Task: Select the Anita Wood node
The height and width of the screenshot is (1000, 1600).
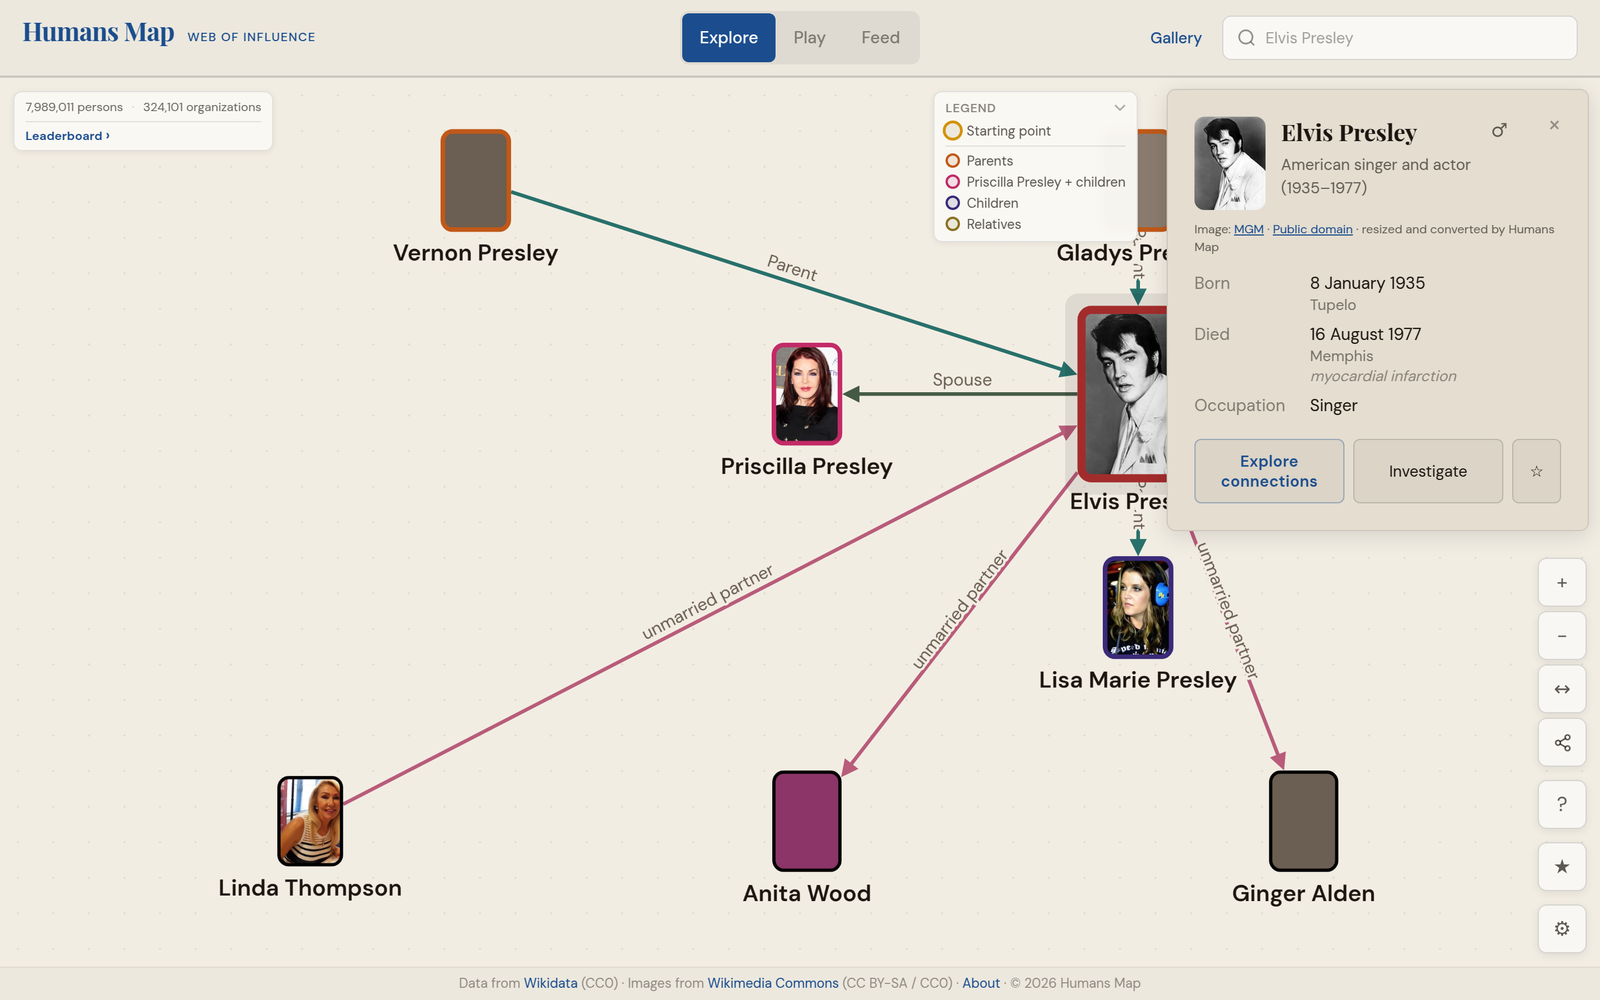Action: pyautogui.click(x=807, y=821)
